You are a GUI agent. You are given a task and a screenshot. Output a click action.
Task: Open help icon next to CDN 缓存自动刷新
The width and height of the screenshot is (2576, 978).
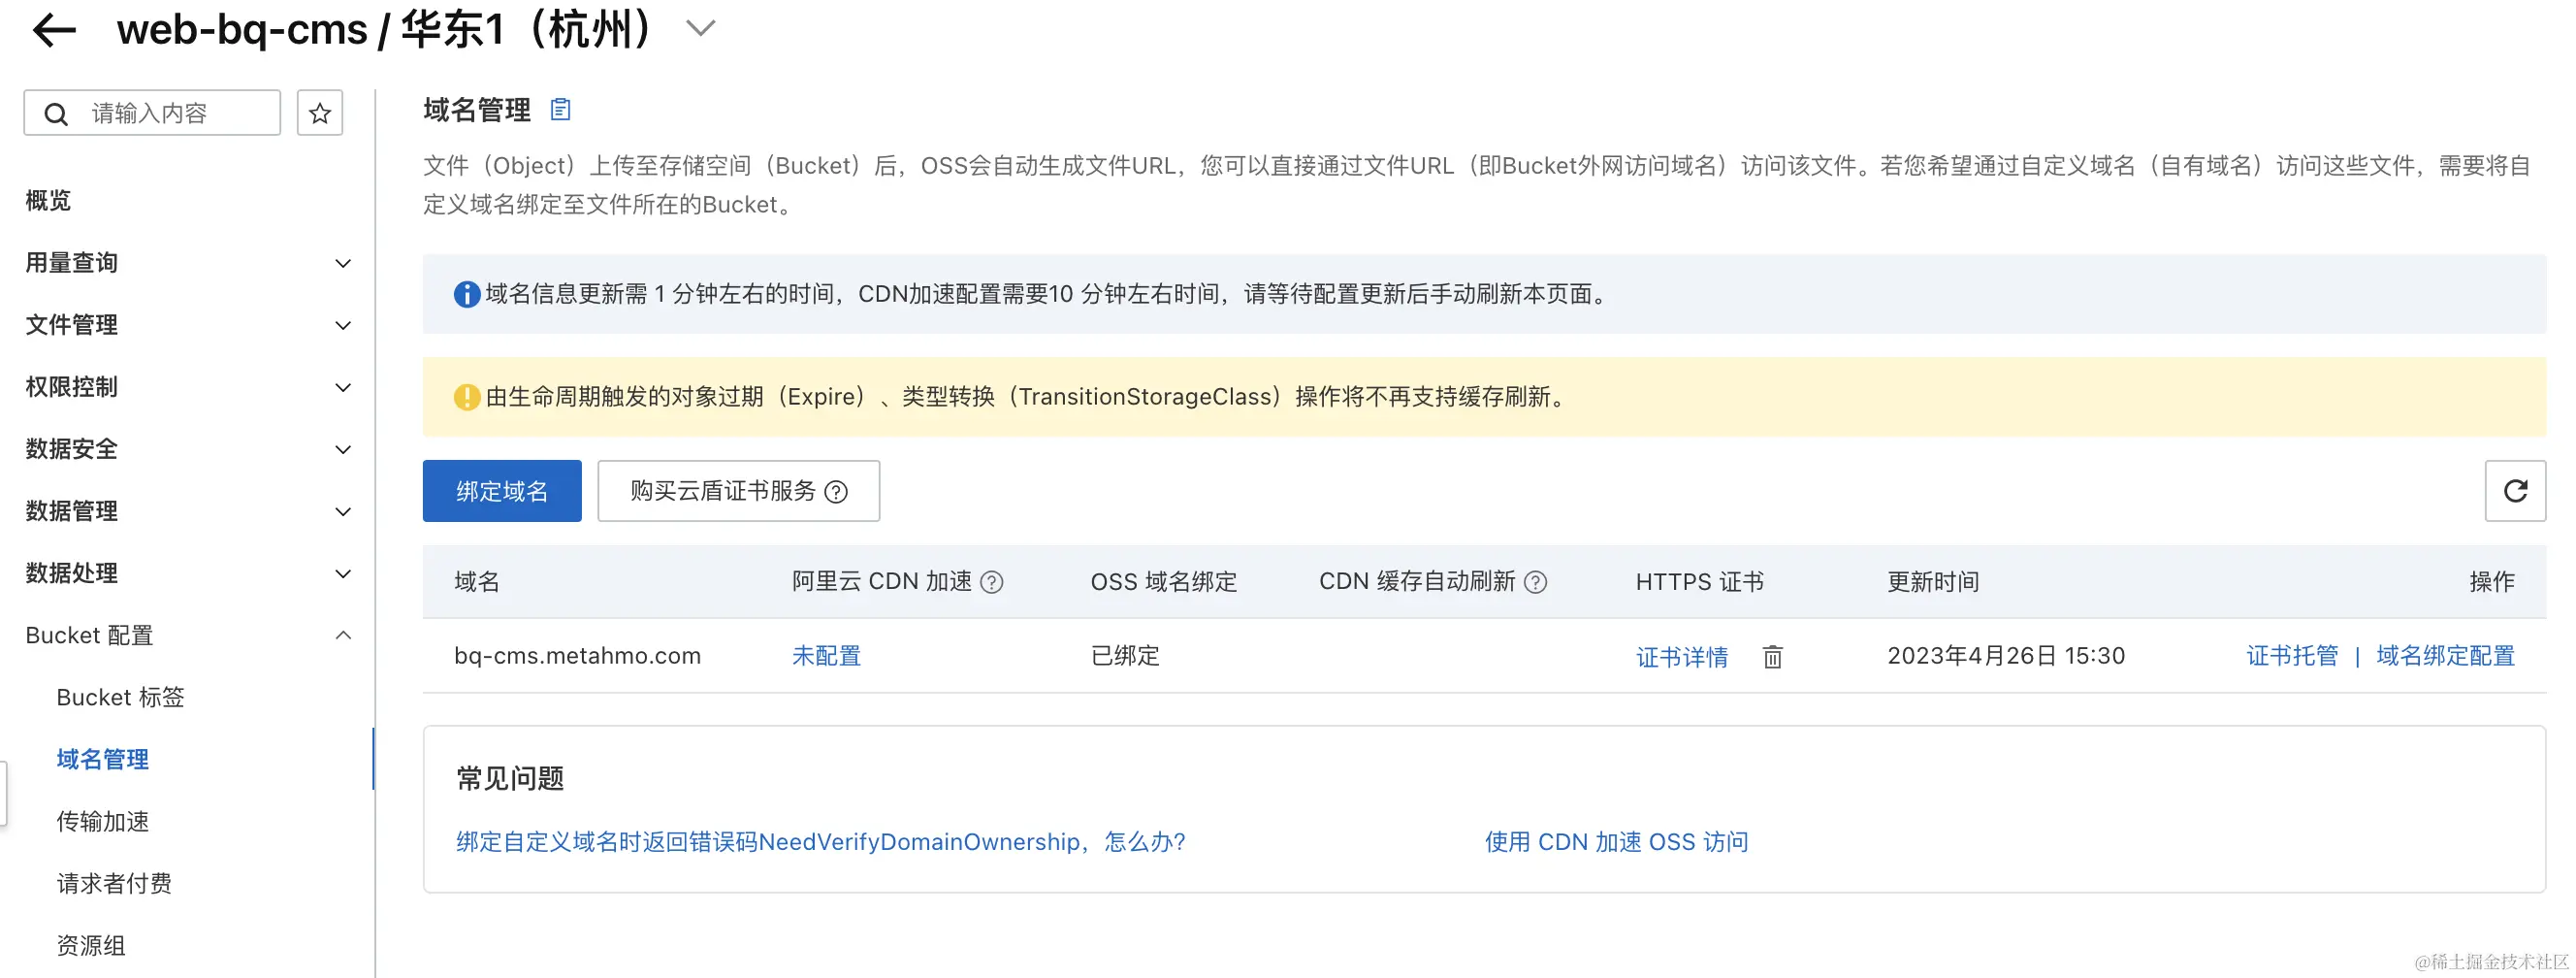coord(1537,581)
